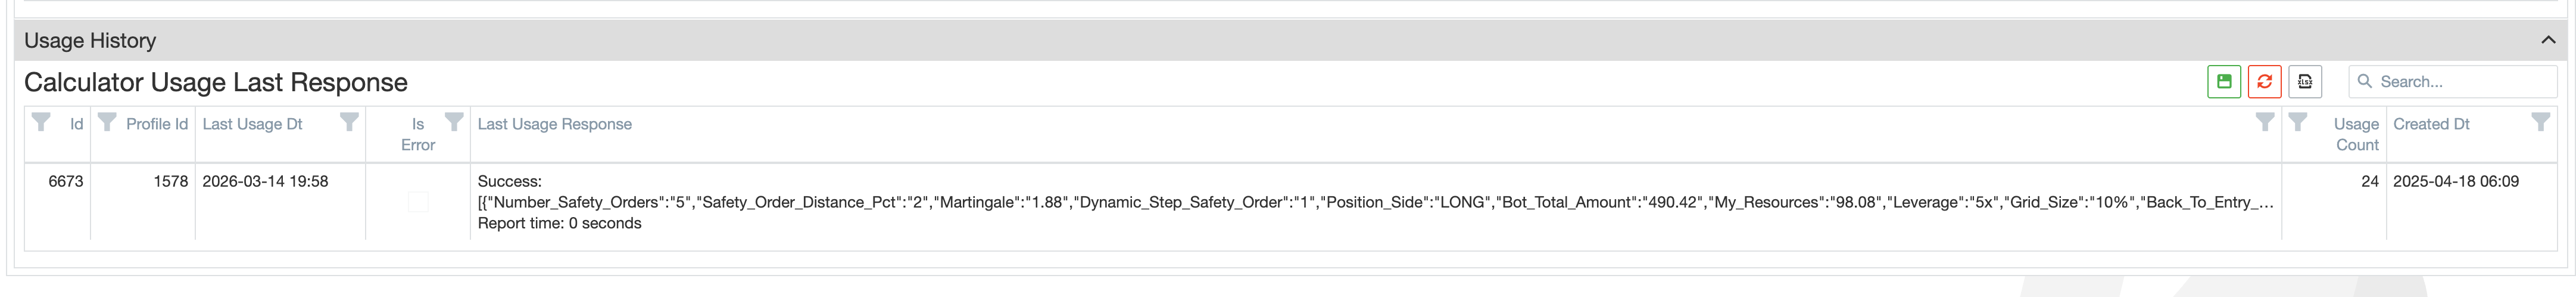Click the Profile Id cell 1578
The height and width of the screenshot is (297, 2576).
[170, 181]
